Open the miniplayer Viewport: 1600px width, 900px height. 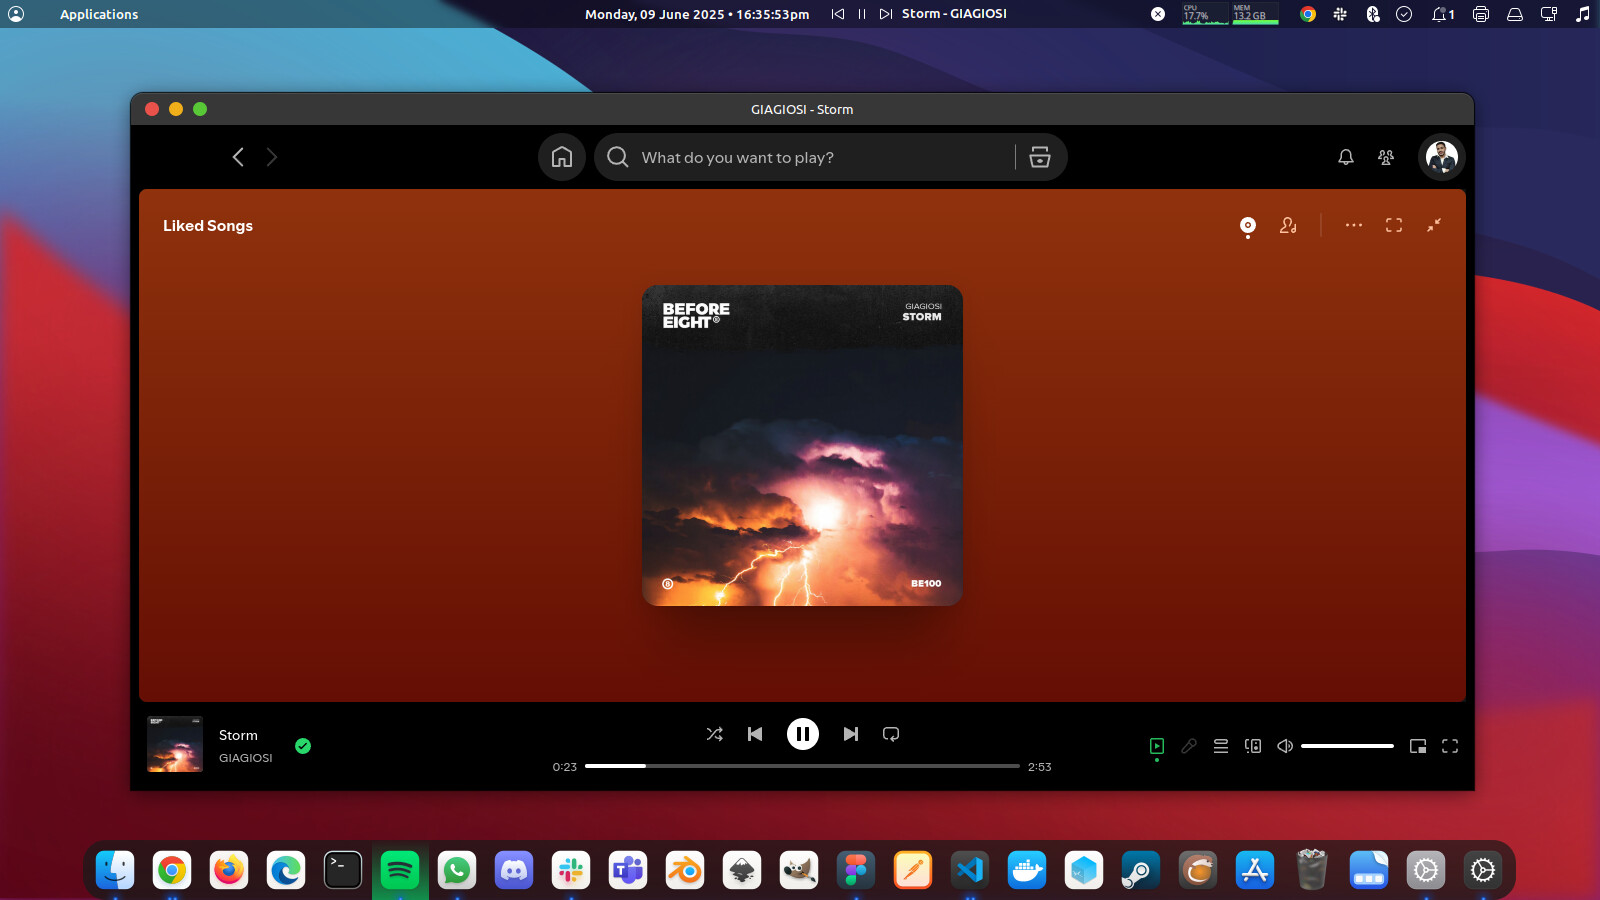click(x=1418, y=746)
